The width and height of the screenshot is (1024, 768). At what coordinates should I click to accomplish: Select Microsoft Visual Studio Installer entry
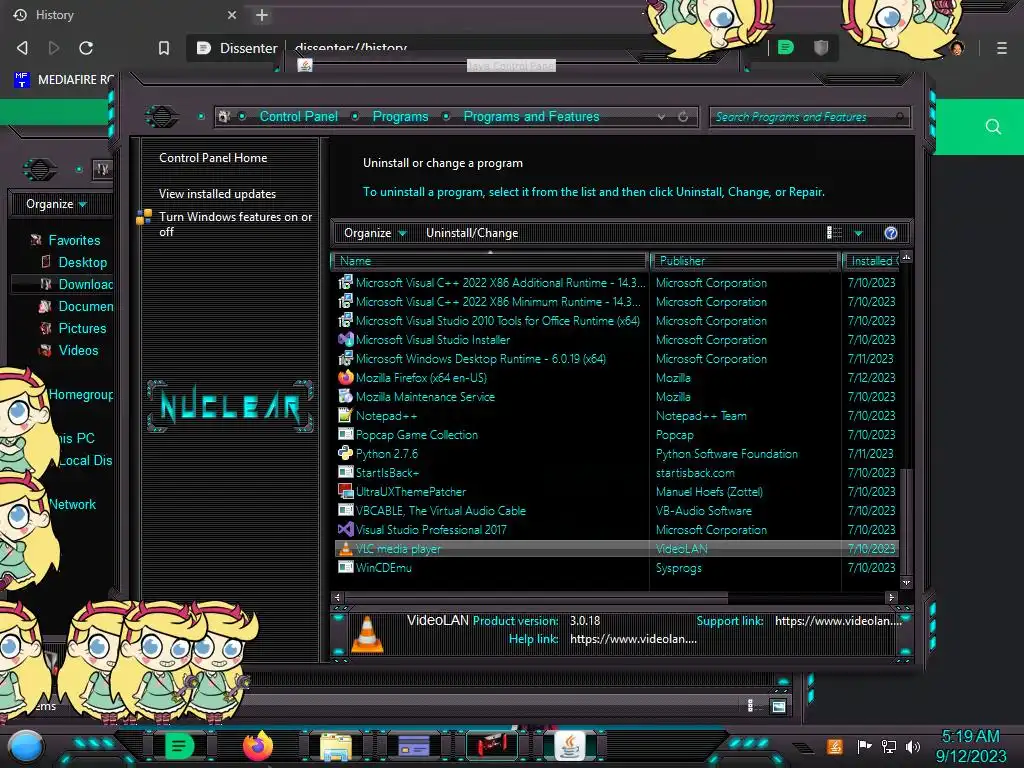click(x=423, y=340)
